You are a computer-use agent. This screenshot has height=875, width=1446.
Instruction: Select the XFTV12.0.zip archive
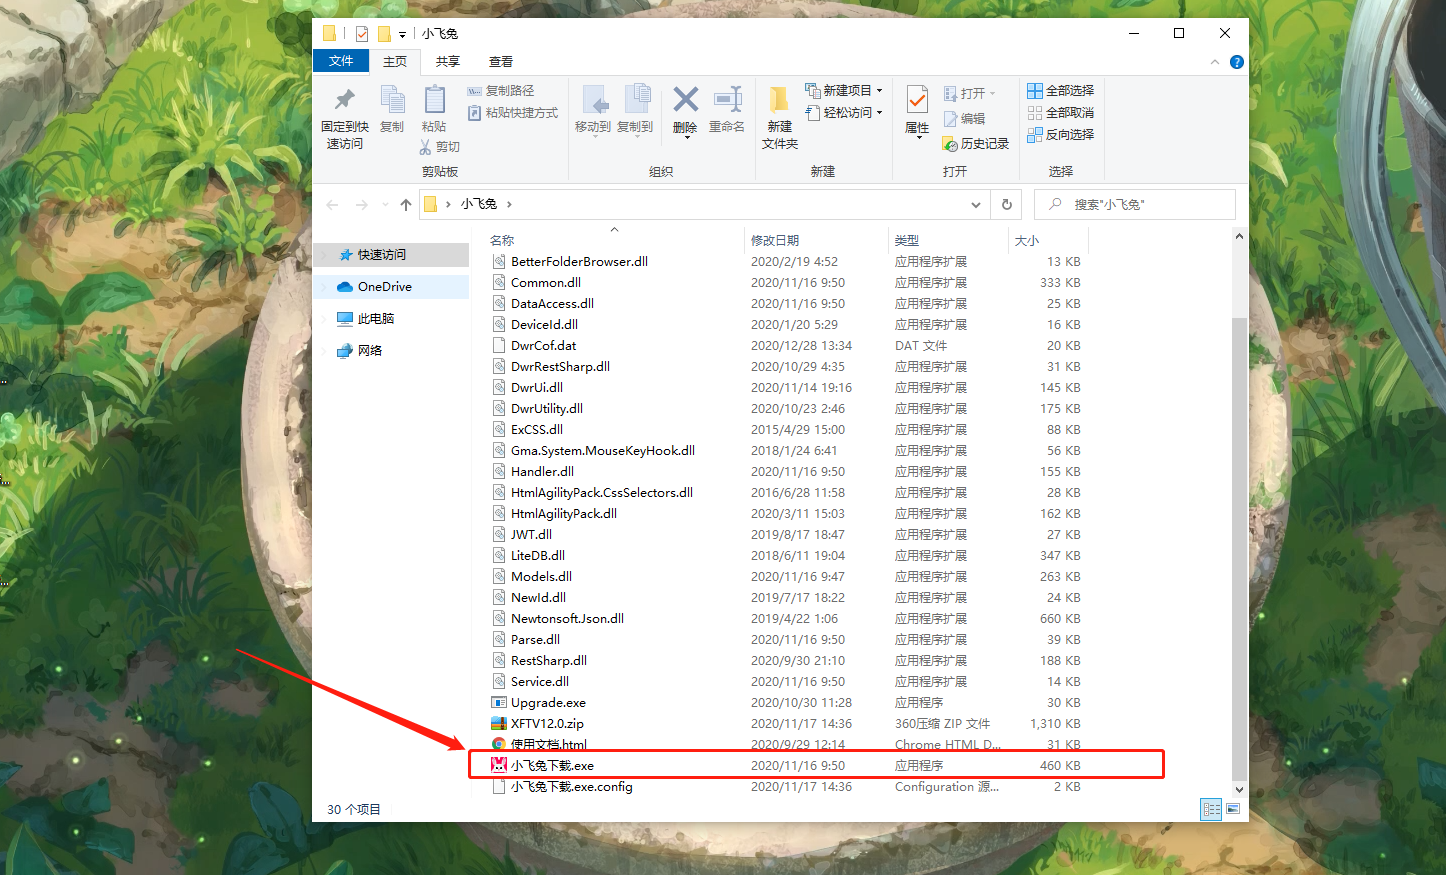tap(785, 724)
